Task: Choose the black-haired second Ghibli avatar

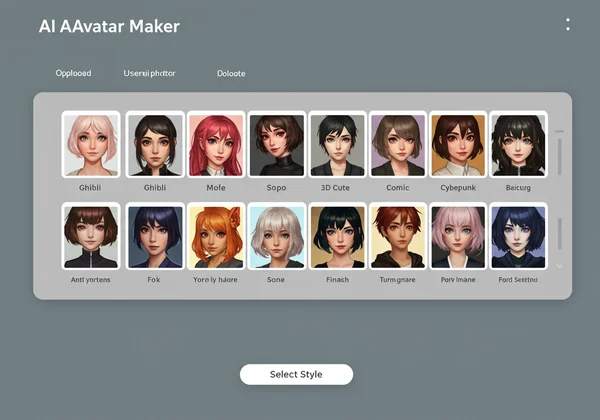Action: 155,145
